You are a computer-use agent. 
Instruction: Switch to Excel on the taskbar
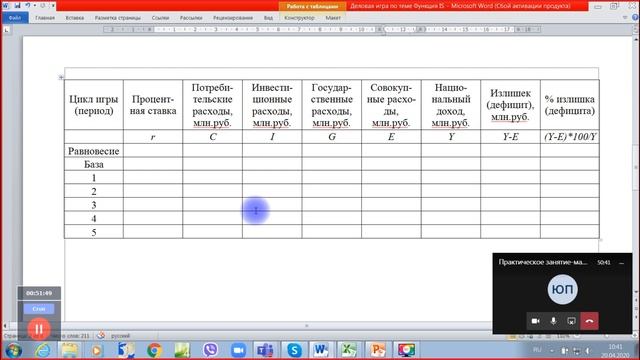(x=349, y=350)
